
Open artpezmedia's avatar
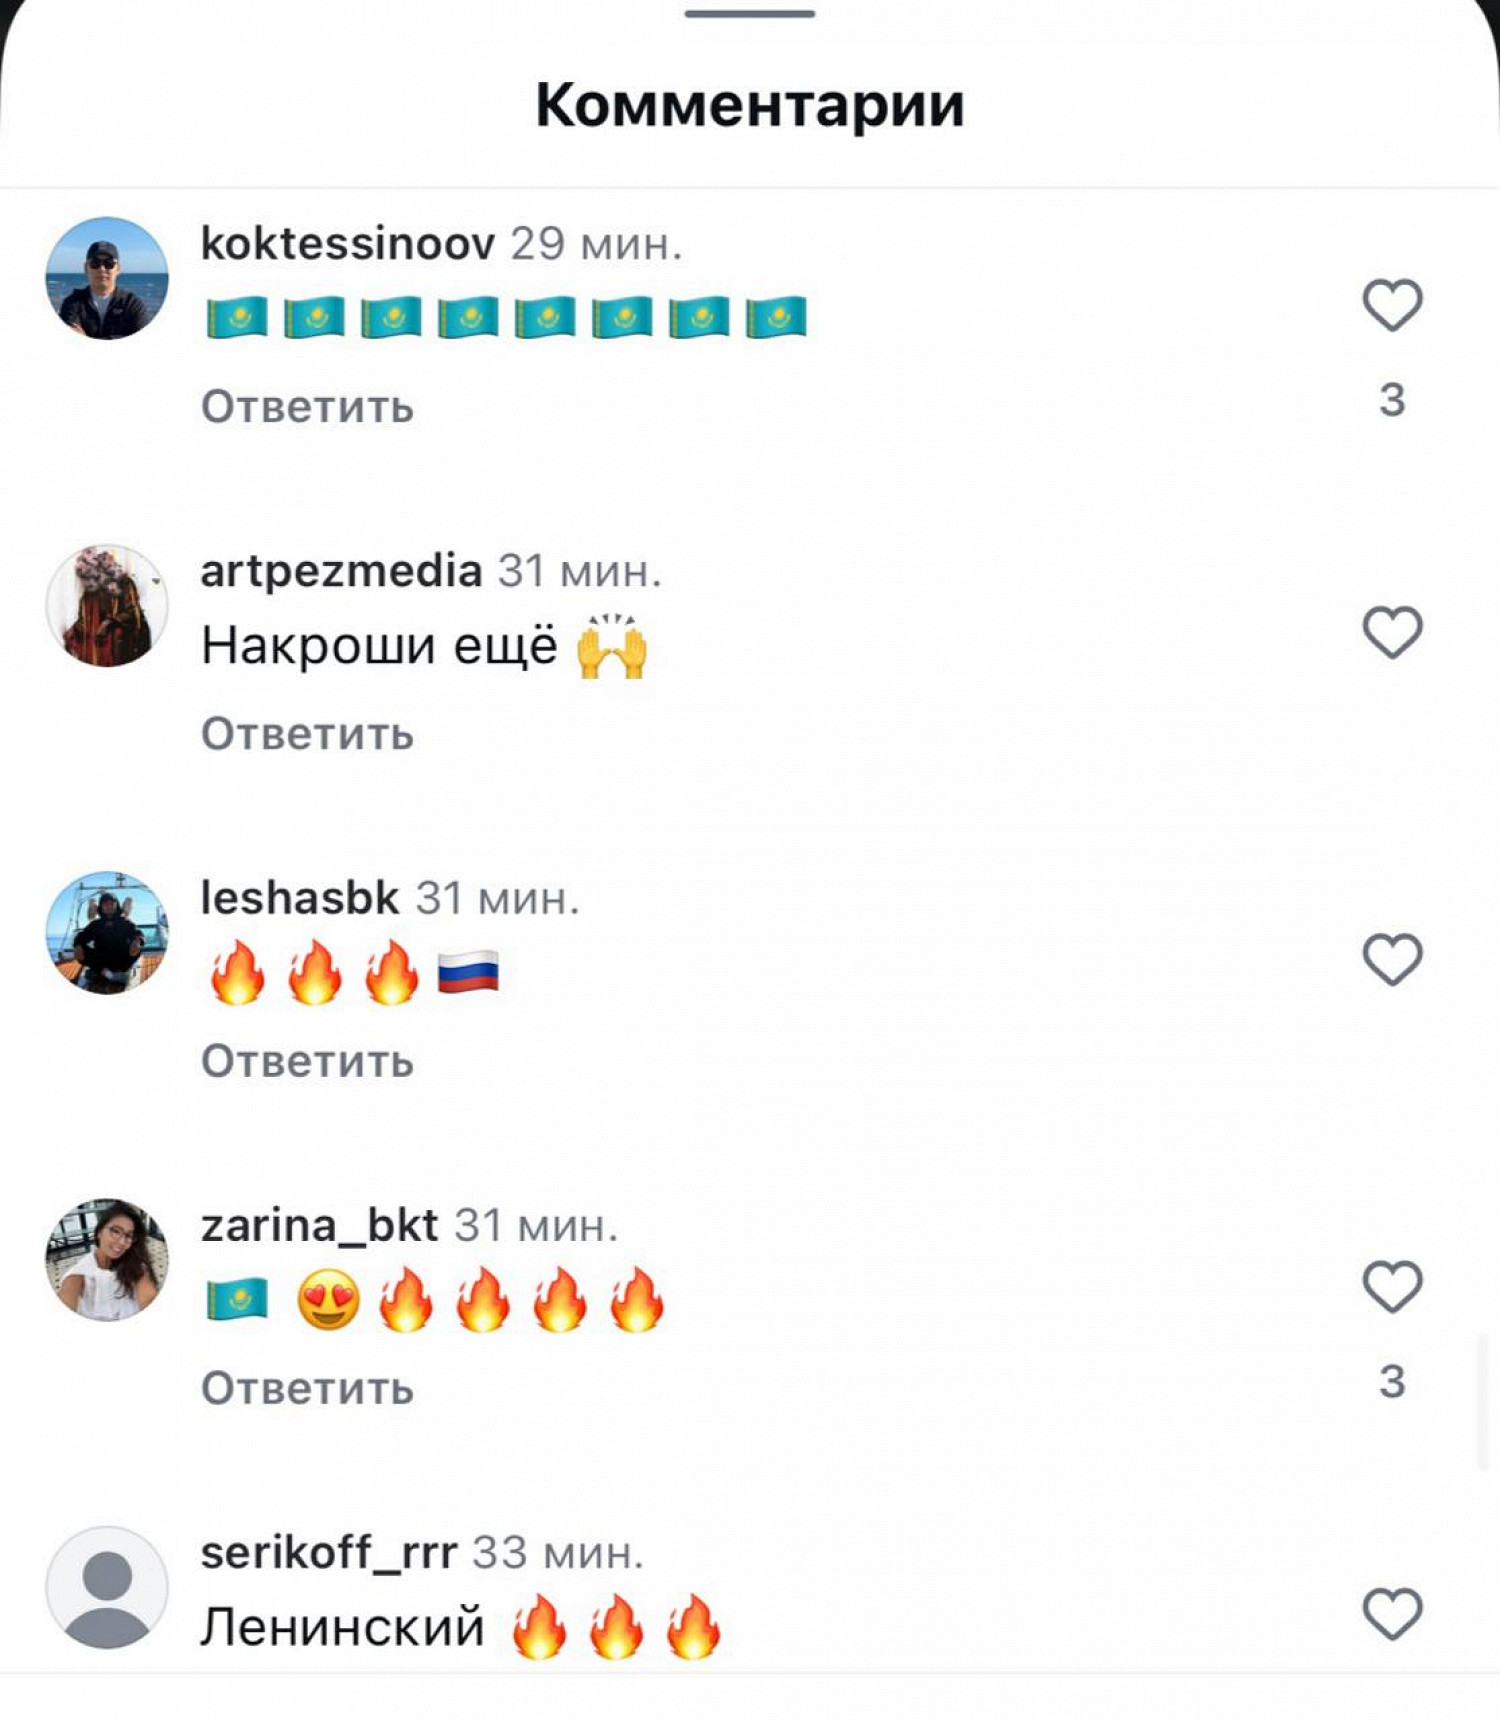(x=107, y=605)
